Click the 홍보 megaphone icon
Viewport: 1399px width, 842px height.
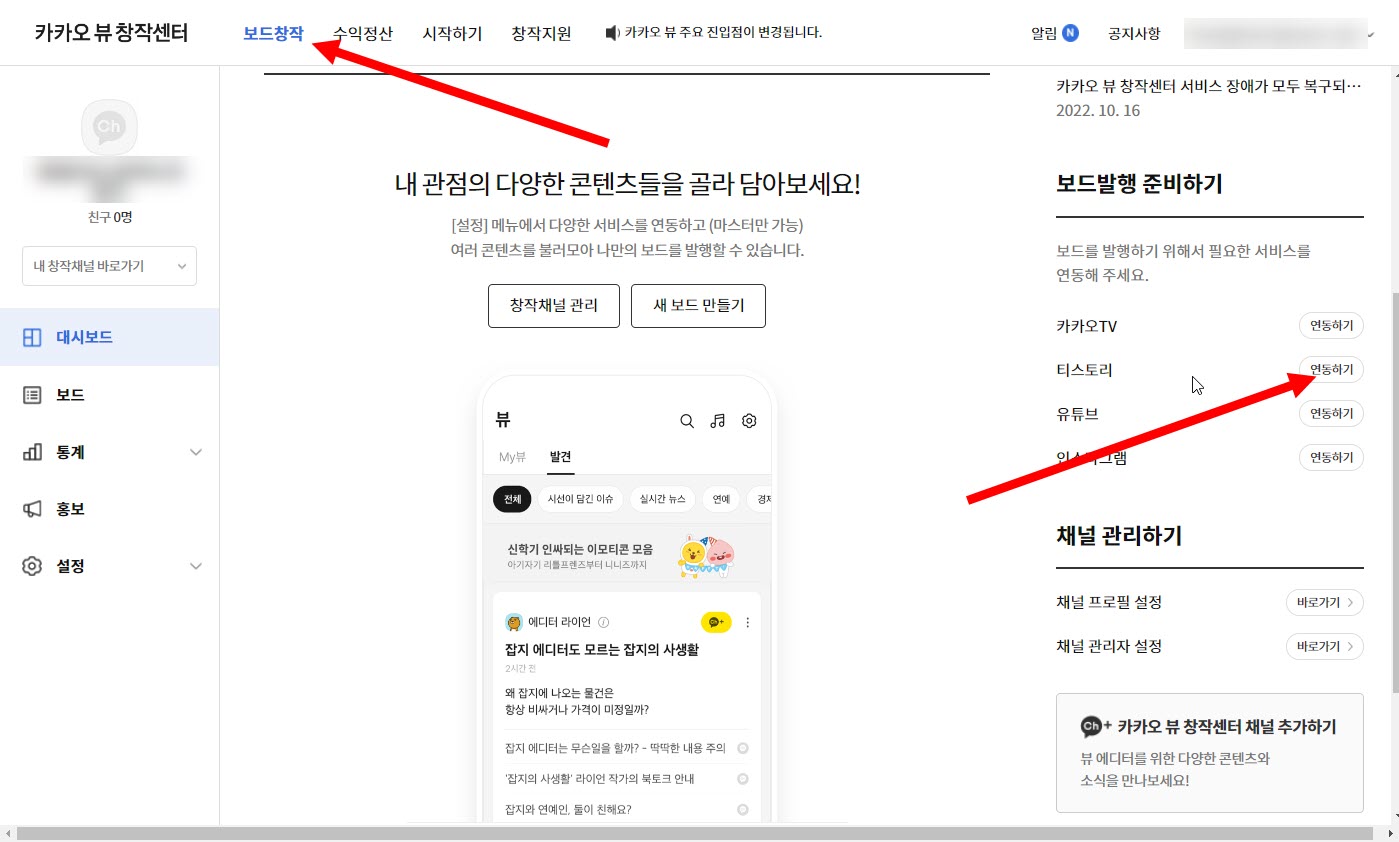point(32,509)
